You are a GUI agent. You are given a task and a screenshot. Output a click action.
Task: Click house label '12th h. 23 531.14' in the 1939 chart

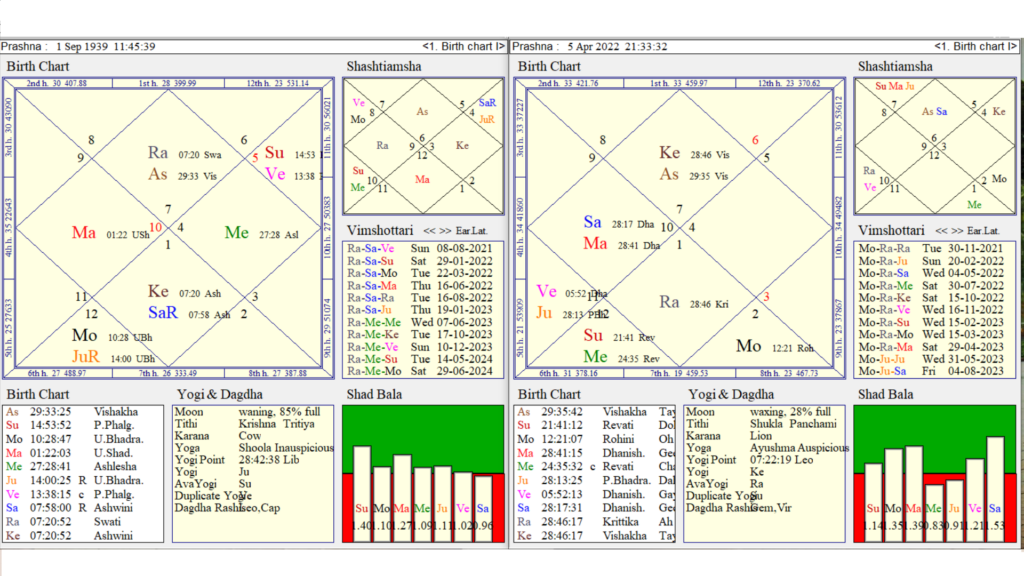[278, 84]
